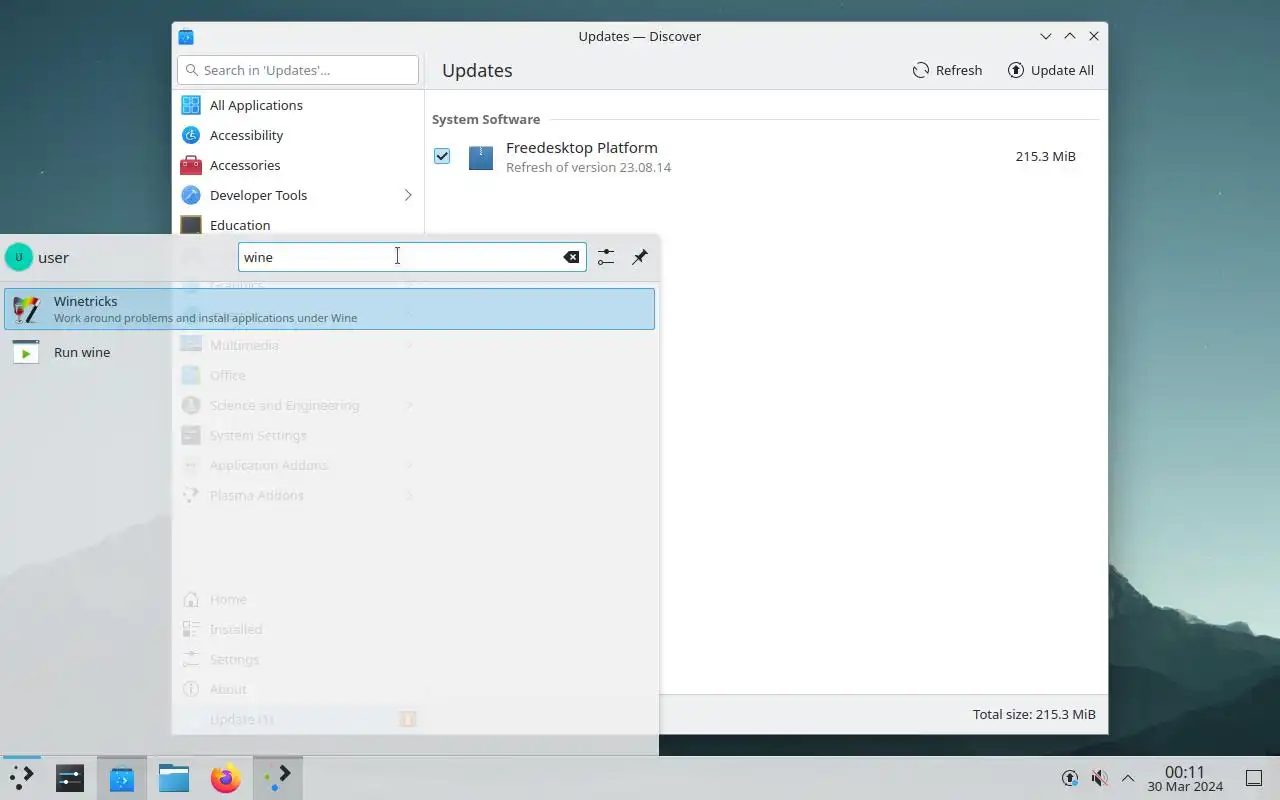Viewport: 1280px width, 800px height.
Task: Launch Winetricks from search results
Action: [329, 309]
